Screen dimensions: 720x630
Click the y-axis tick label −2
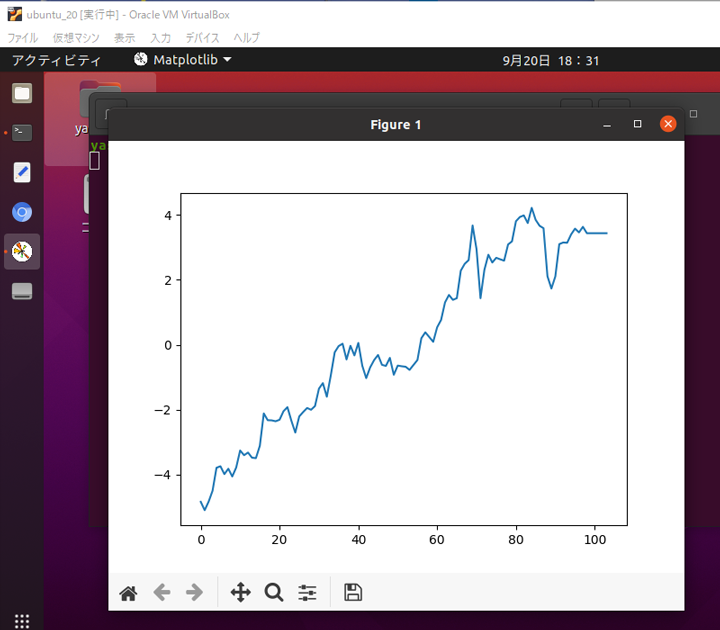(162, 410)
